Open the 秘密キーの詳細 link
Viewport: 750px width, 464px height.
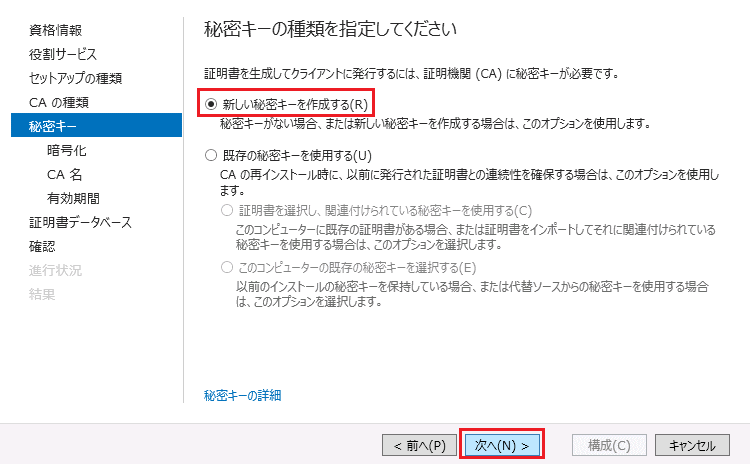click(x=243, y=395)
